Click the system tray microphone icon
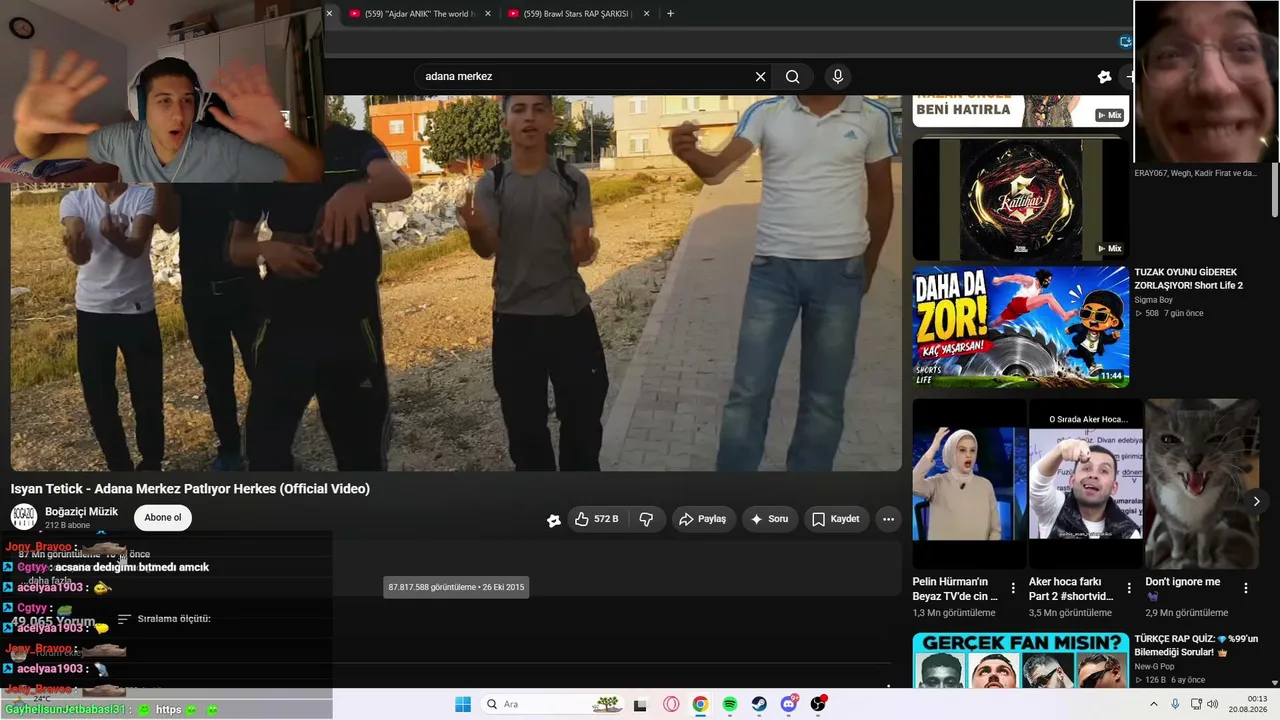 click(x=1175, y=704)
